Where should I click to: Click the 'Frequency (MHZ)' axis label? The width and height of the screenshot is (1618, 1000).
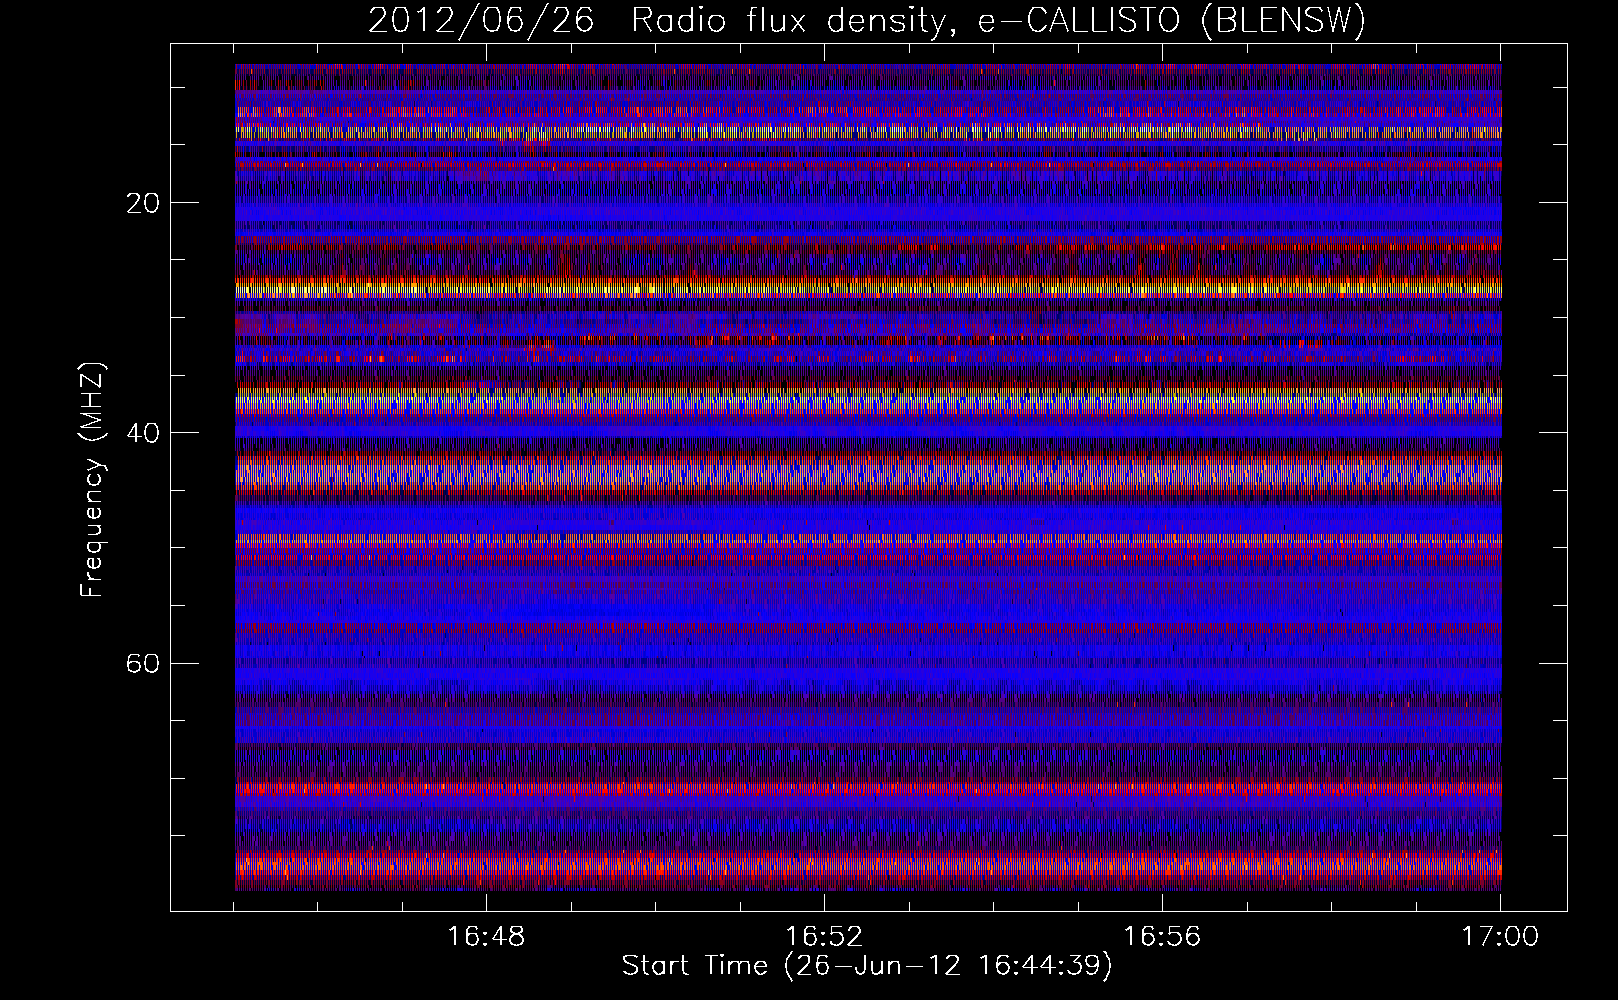92,480
